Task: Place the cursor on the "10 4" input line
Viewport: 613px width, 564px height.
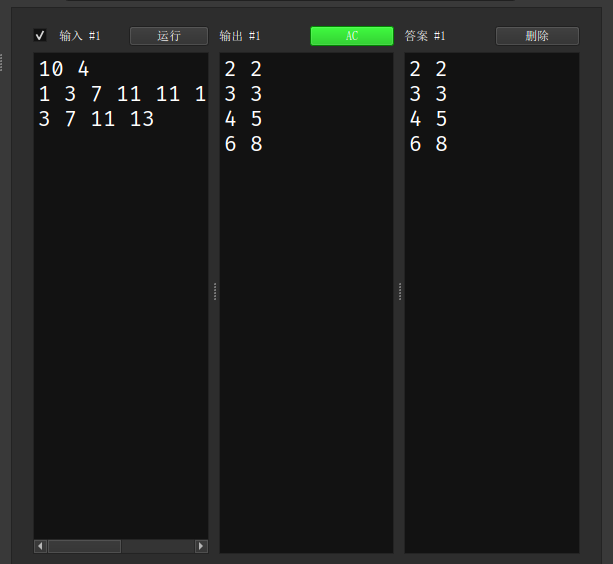Action: (64, 70)
